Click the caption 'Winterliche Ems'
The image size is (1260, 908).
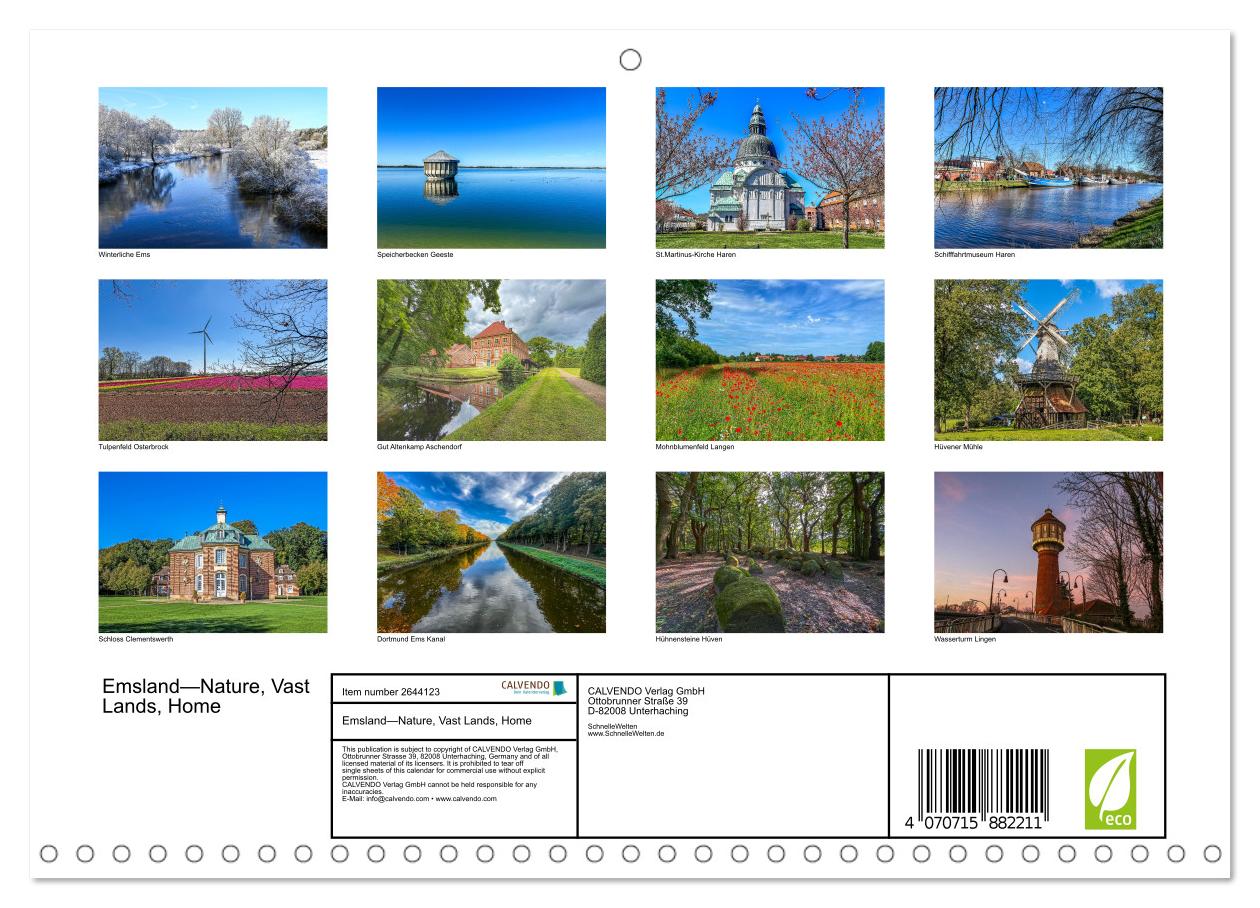tap(124, 255)
